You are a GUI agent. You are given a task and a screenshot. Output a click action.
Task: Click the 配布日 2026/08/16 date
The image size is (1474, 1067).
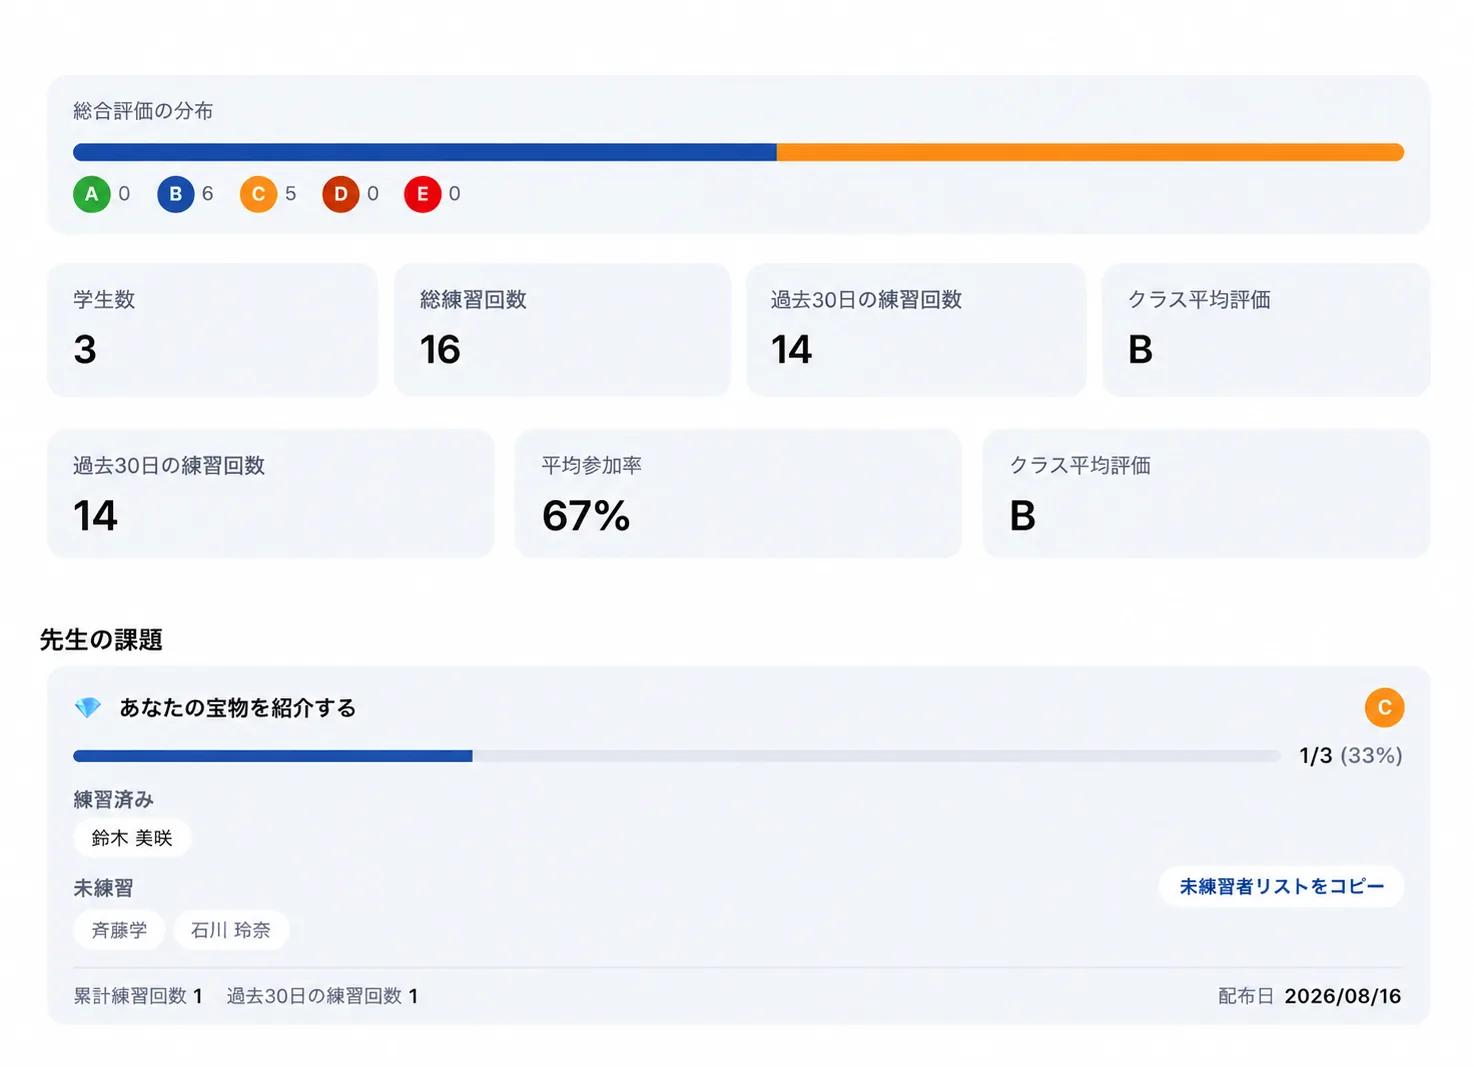pos(1309,996)
